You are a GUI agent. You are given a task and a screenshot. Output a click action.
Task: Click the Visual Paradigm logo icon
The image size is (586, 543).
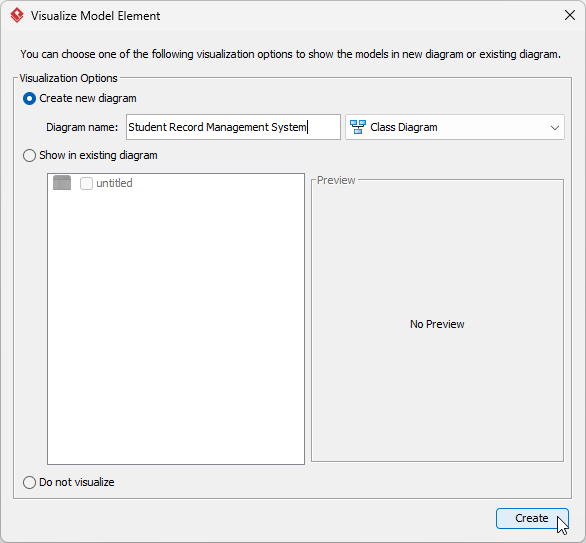[x=17, y=16]
